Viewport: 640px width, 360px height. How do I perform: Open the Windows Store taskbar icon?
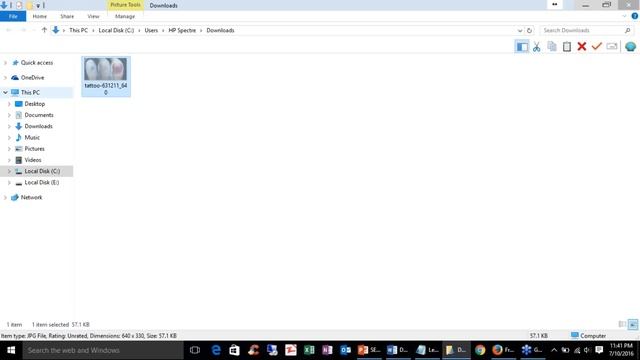[234, 350]
